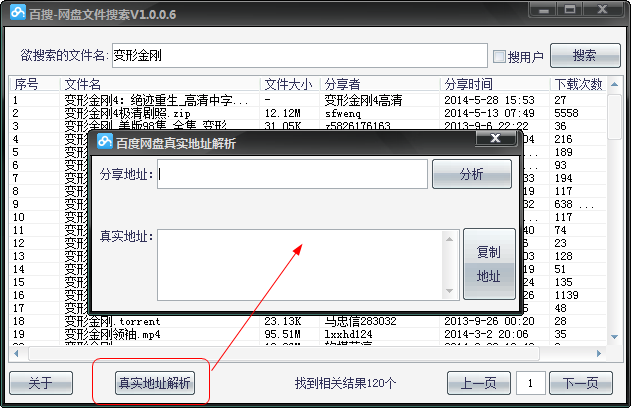
Task: Sort by the 下载次数 column header
Action: [578, 84]
